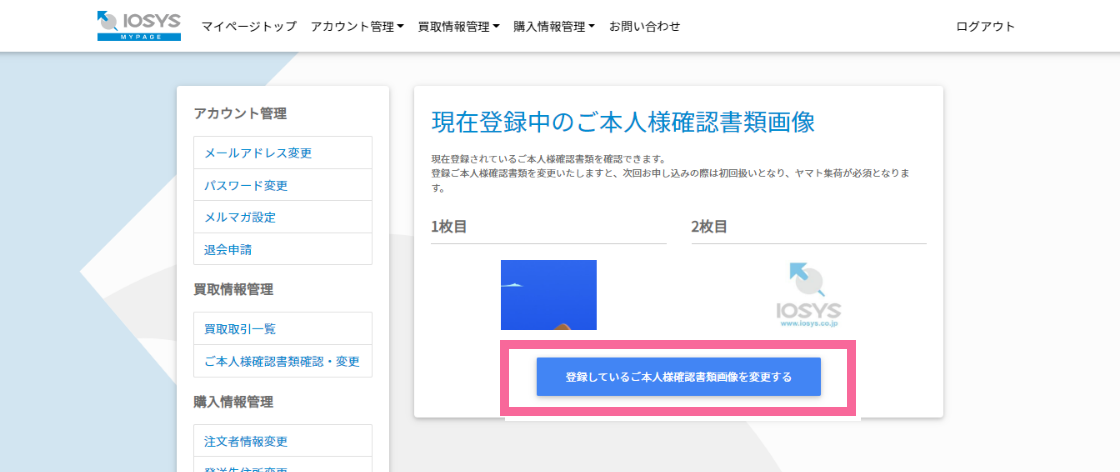
Task: Expand the 購入情報管理 dropdown in top navigation
Action: point(554,27)
